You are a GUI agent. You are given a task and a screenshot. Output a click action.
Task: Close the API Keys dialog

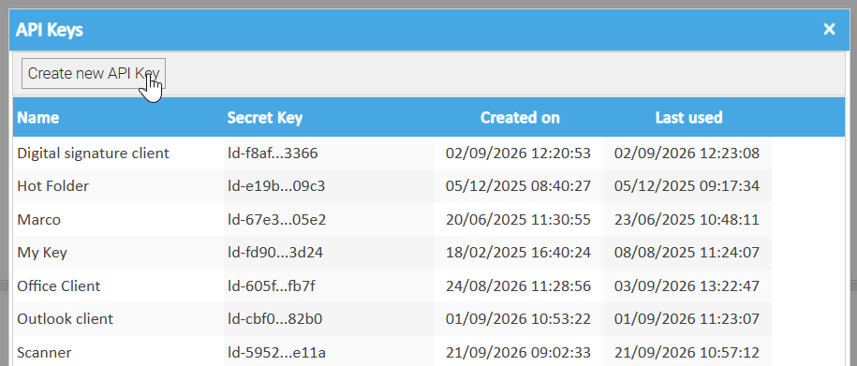(829, 29)
